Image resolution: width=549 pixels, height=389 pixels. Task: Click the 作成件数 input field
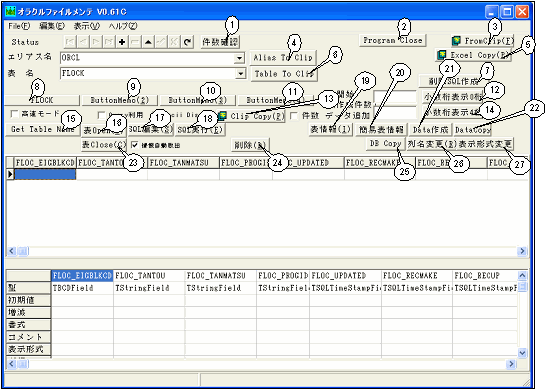coord(395,112)
